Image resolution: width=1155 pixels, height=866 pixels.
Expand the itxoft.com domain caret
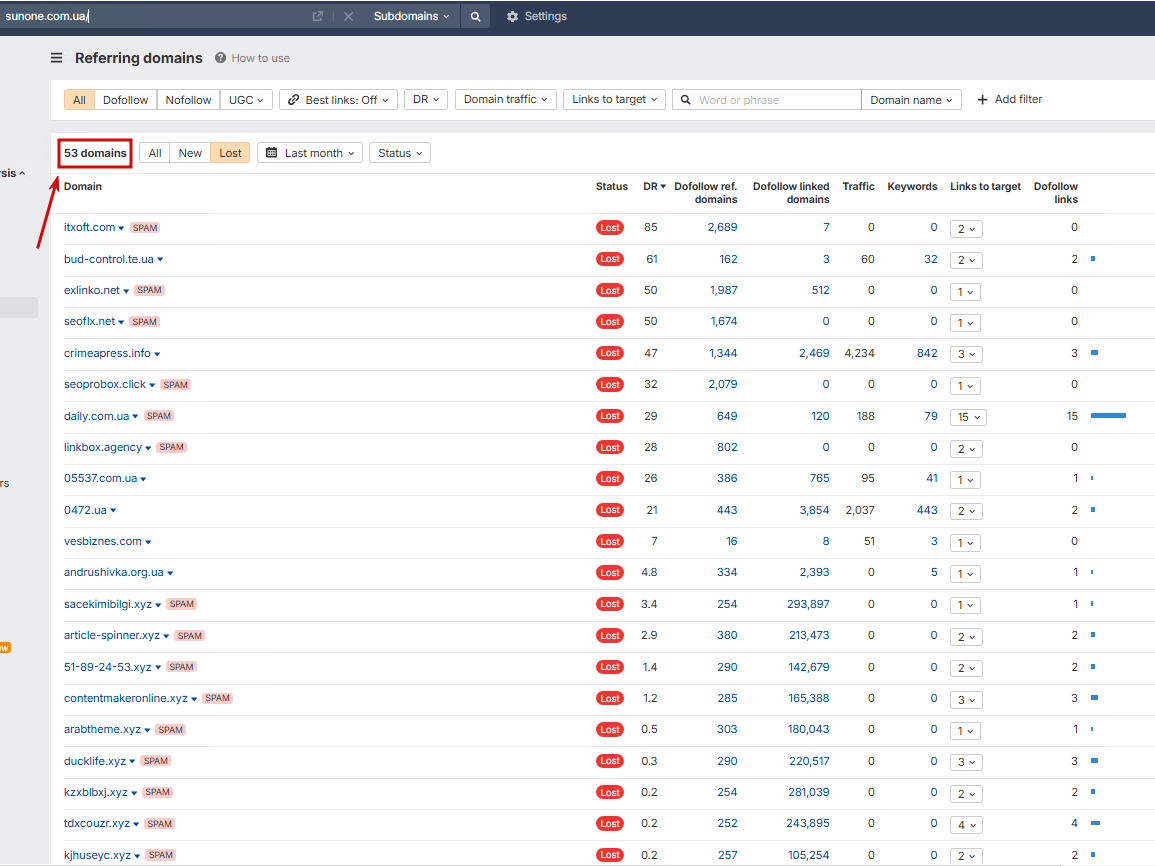pos(122,228)
